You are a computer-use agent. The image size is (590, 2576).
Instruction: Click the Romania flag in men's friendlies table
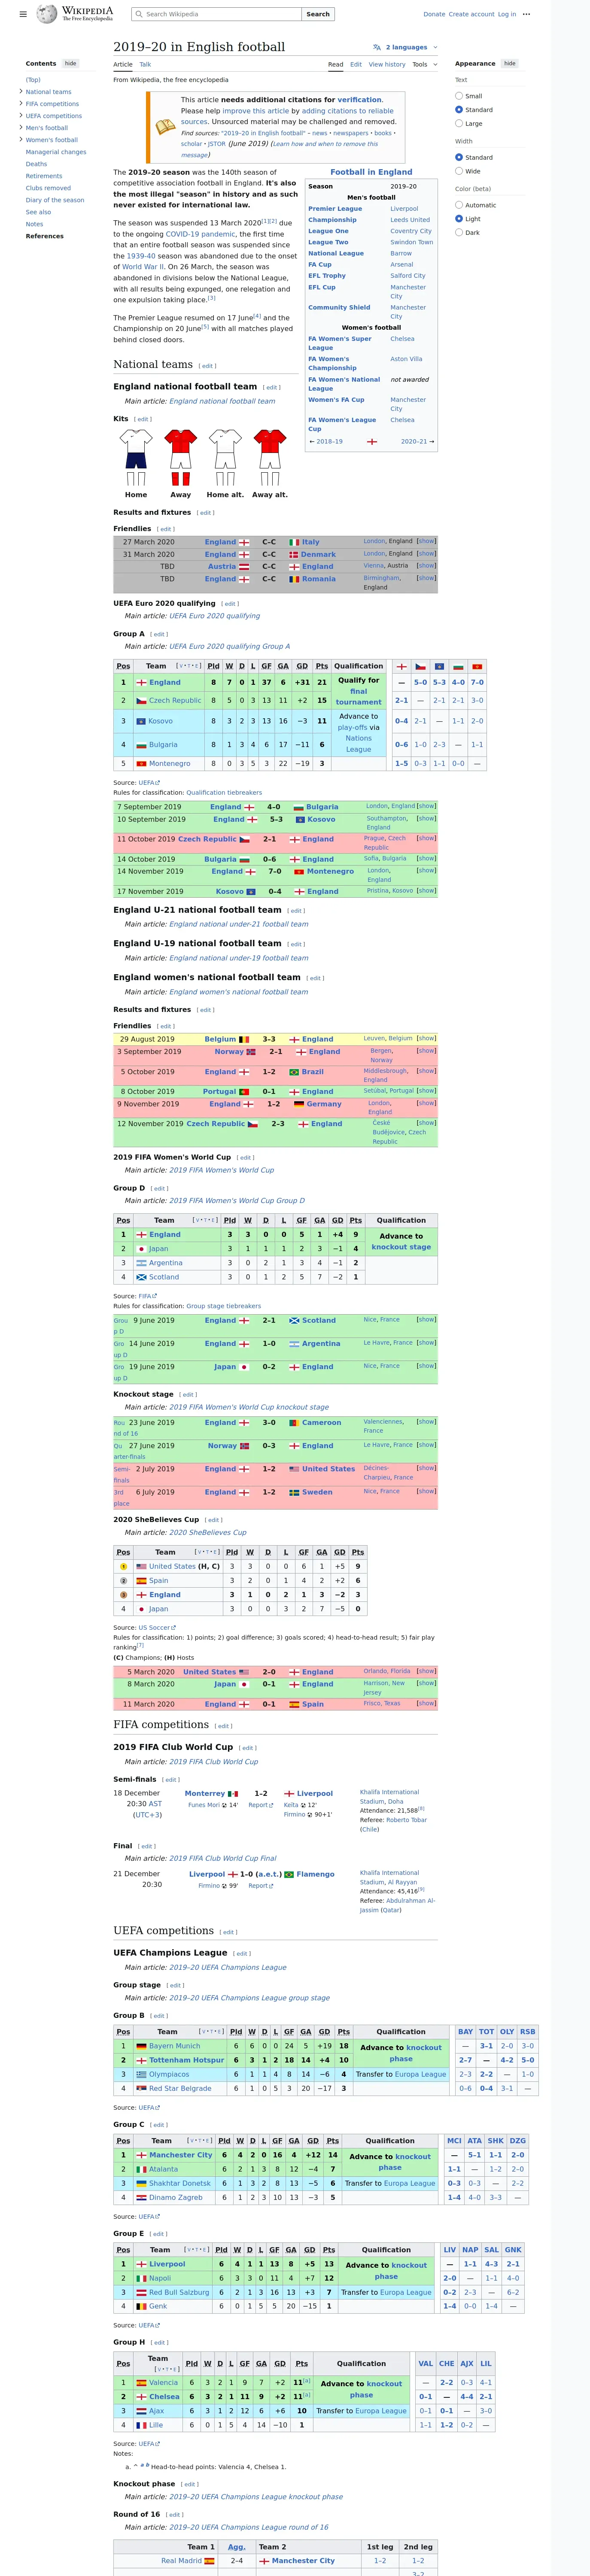294,579
